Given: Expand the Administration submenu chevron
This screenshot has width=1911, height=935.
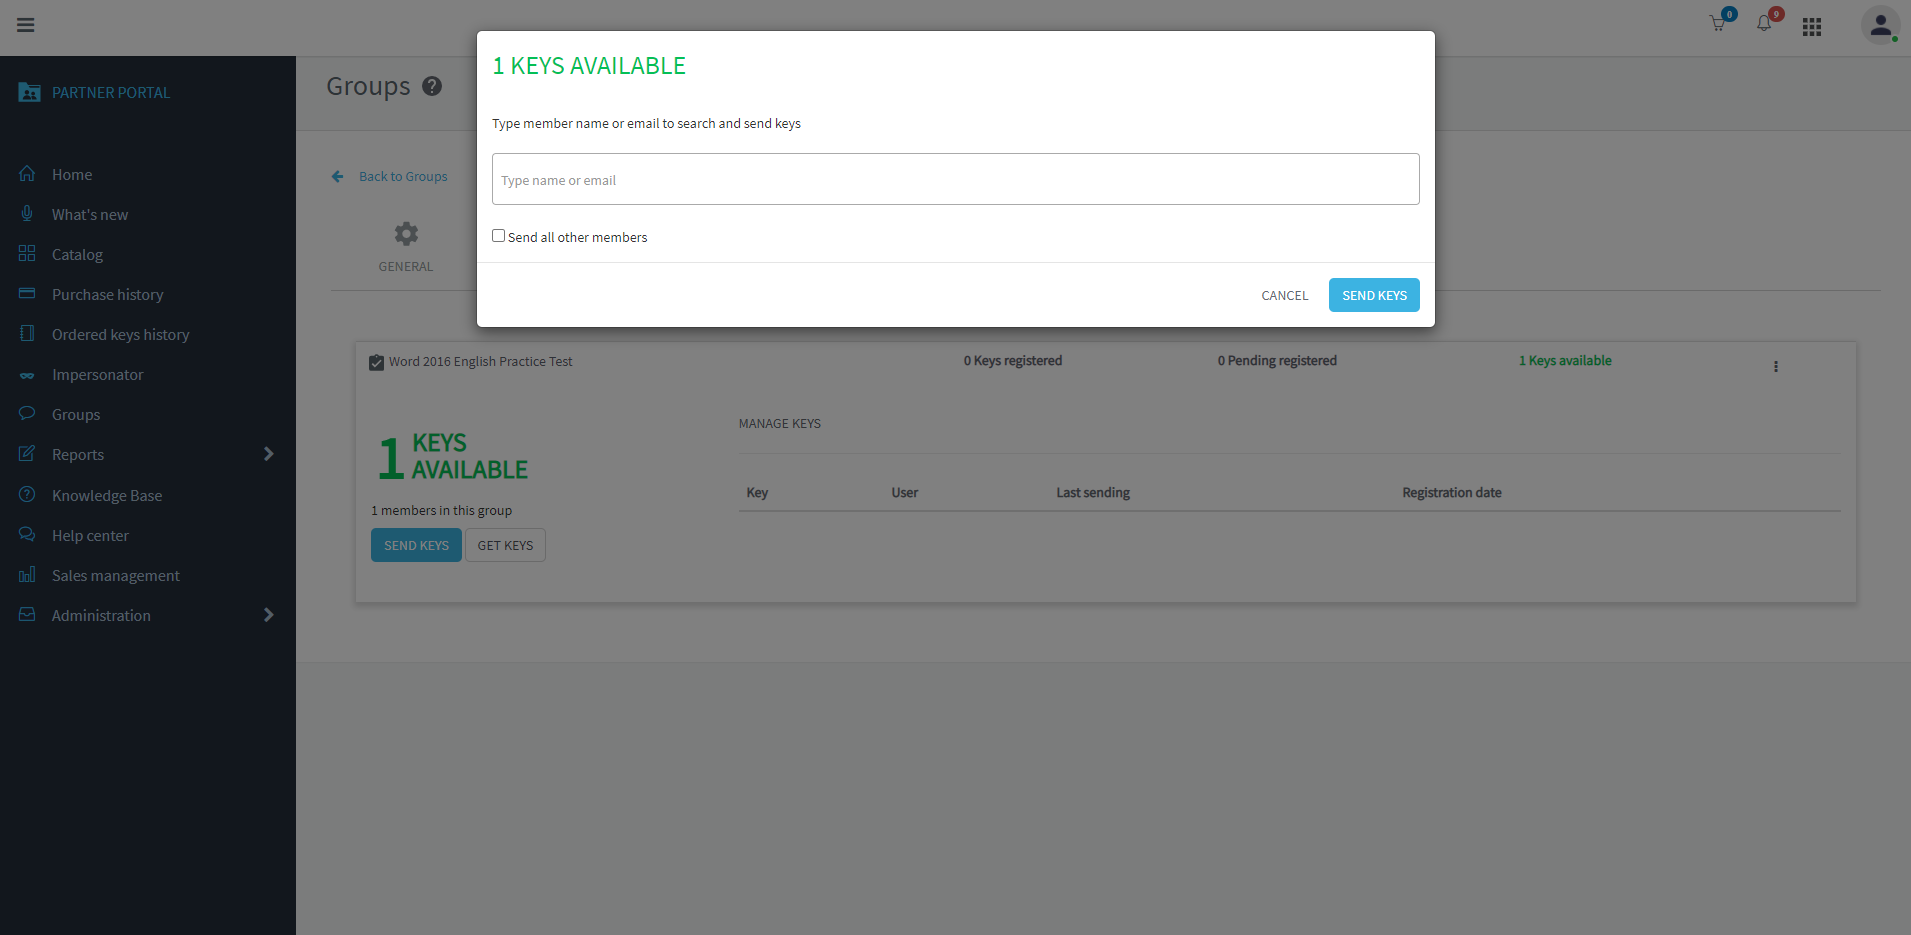Looking at the screenshot, I should (268, 615).
